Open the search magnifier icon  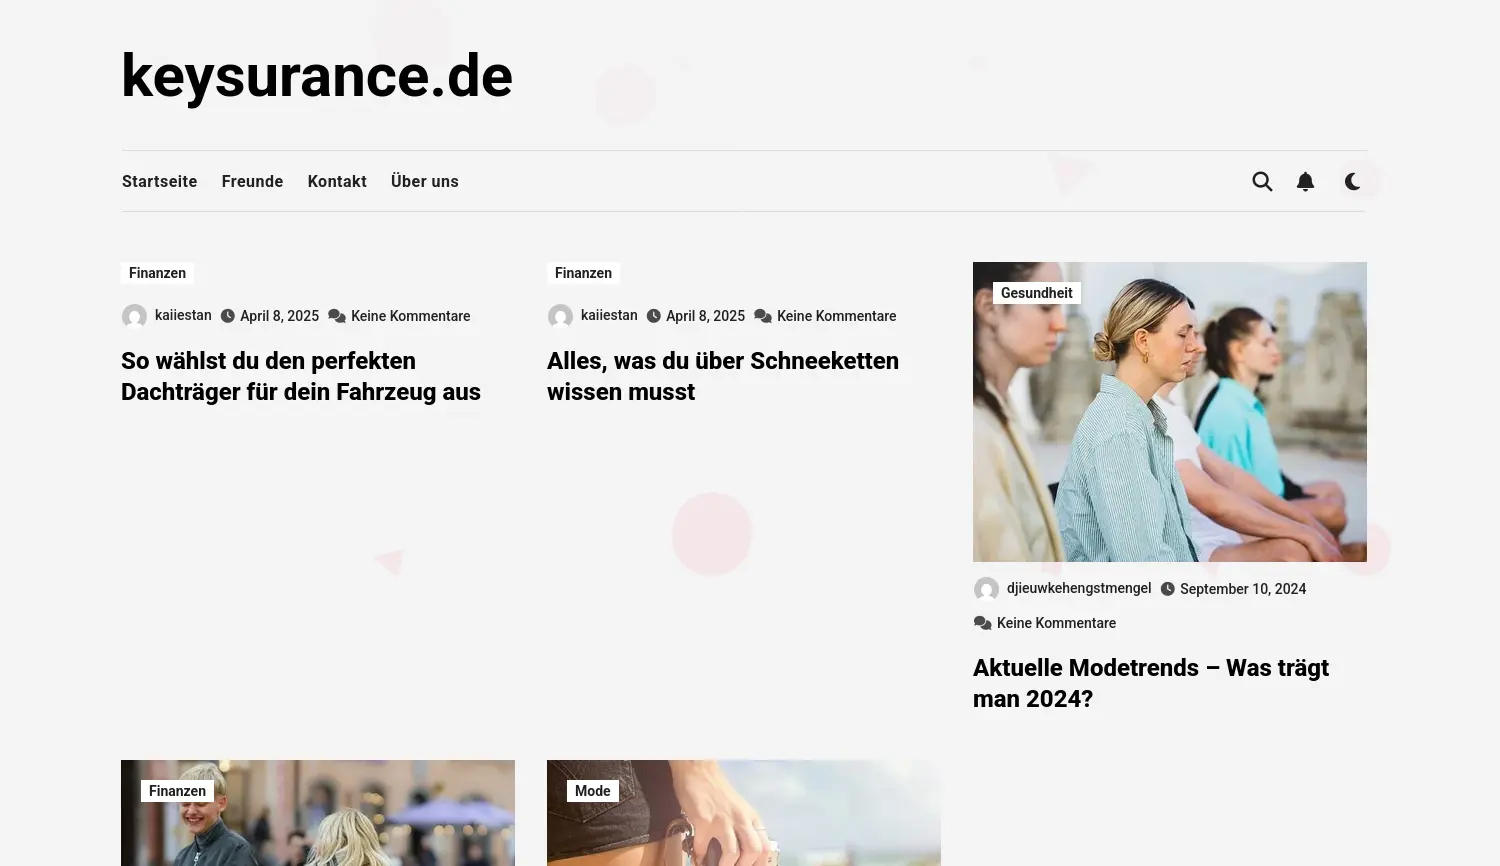point(1262,181)
